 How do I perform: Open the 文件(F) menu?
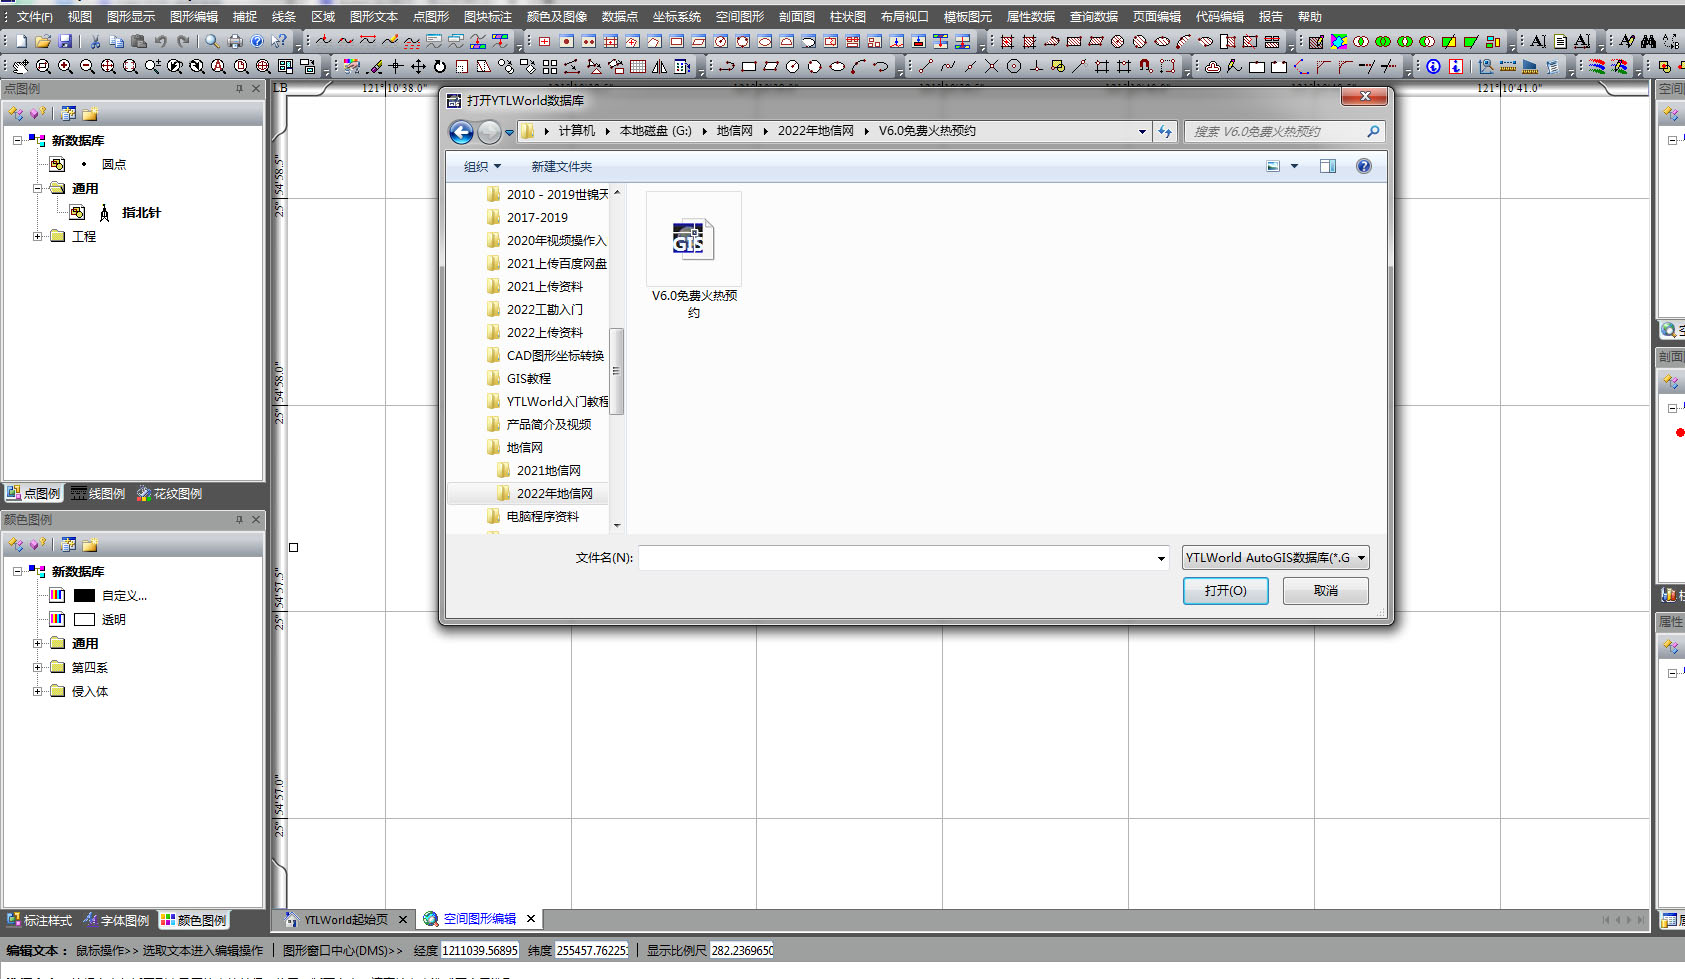[34, 17]
